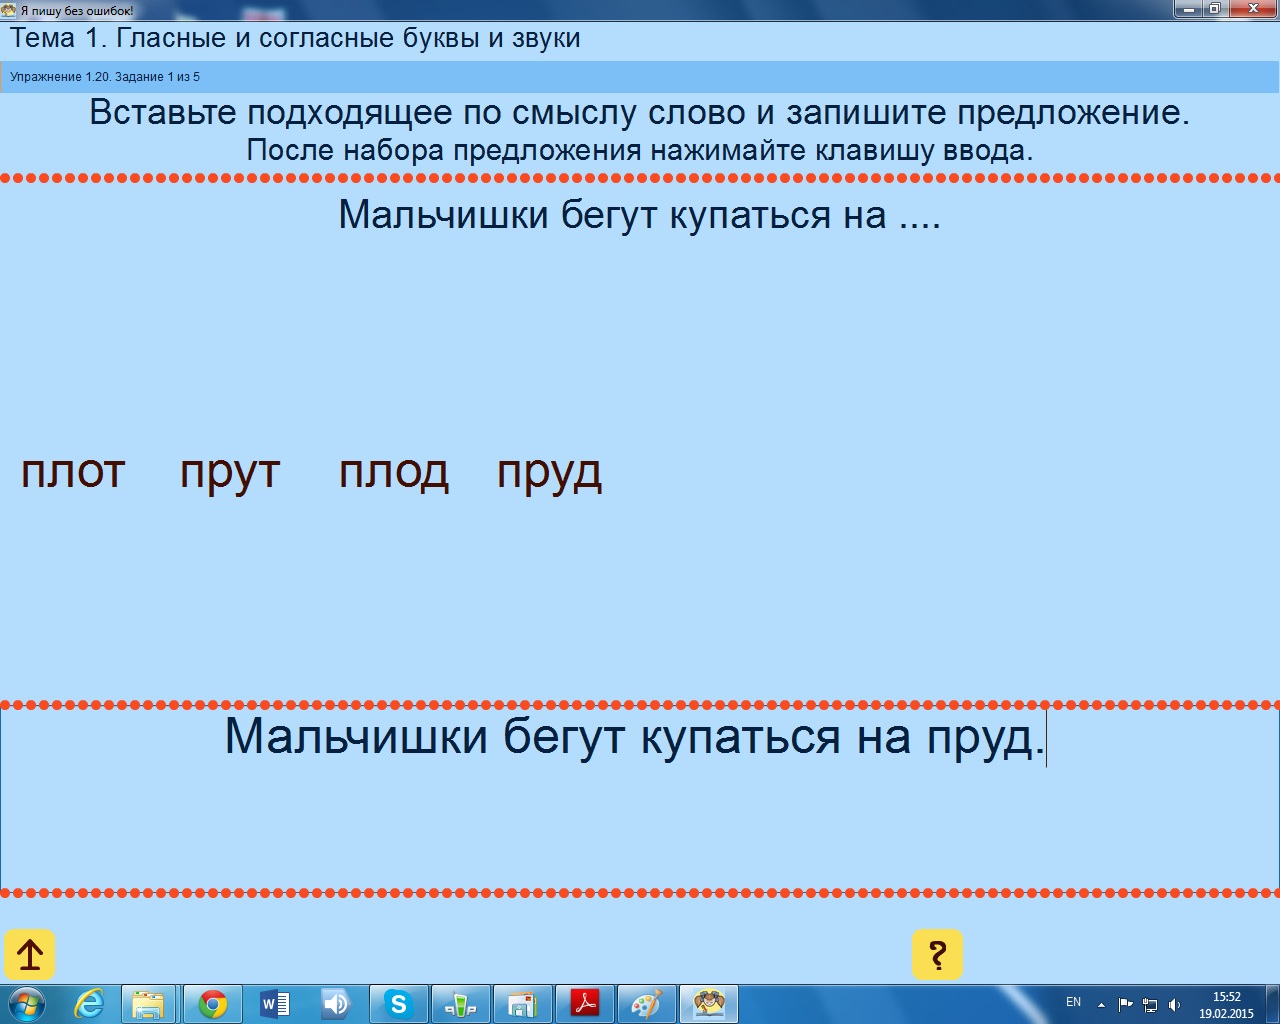Open Skype from the taskbar
This screenshot has height=1024, width=1280.
pyautogui.click(x=398, y=1004)
